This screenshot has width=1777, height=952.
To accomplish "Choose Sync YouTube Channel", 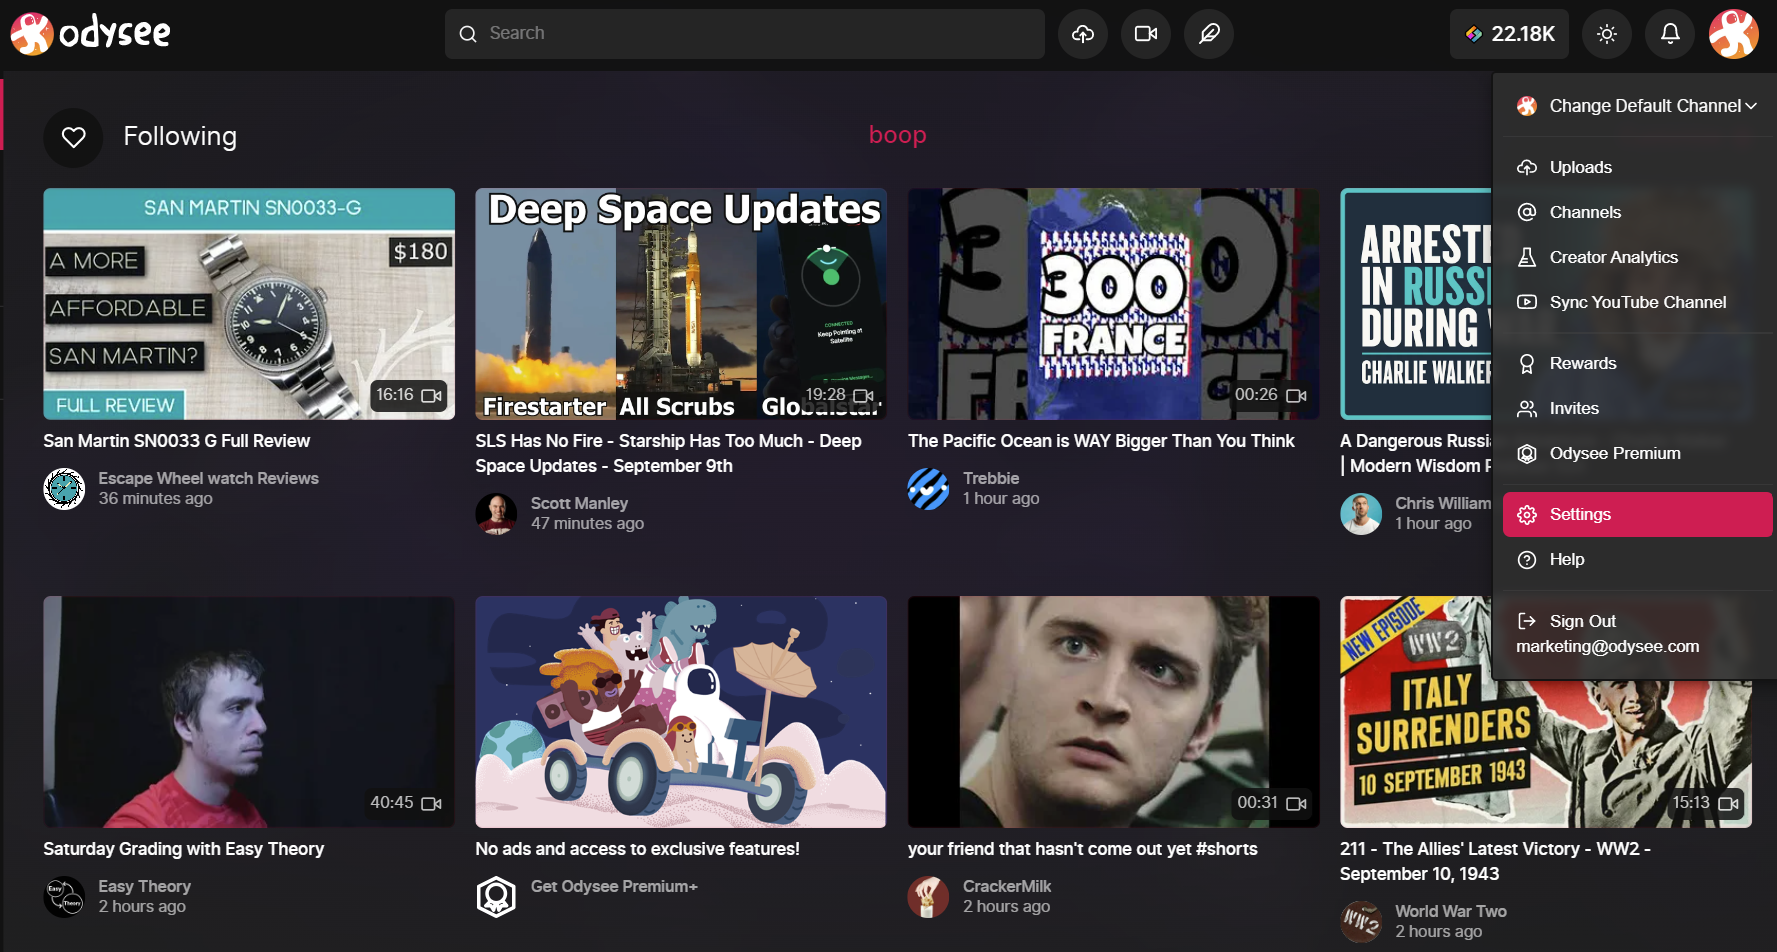I will tap(1637, 302).
